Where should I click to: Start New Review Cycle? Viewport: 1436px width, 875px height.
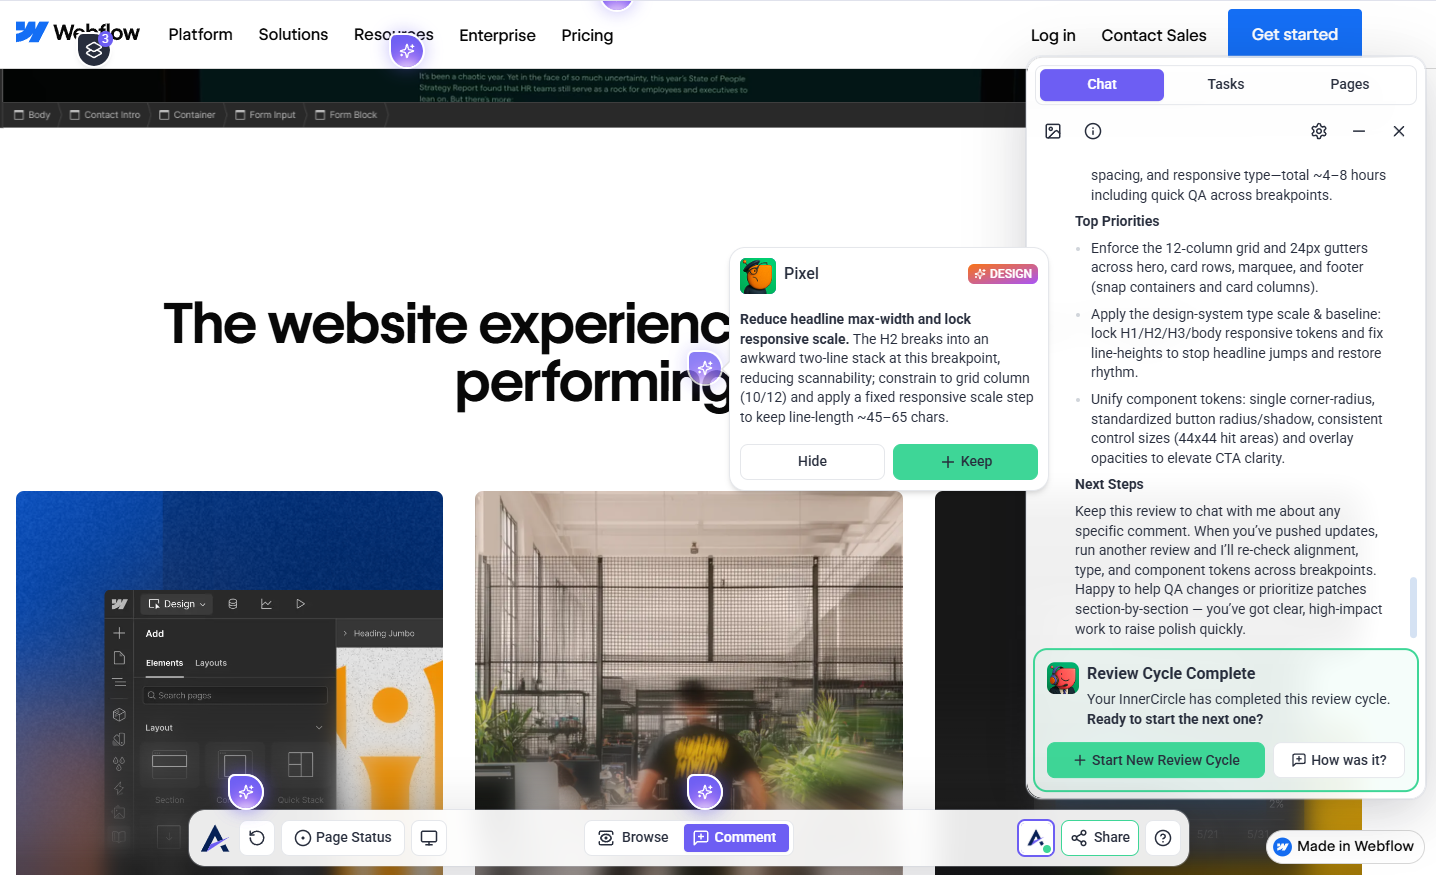tap(1156, 760)
